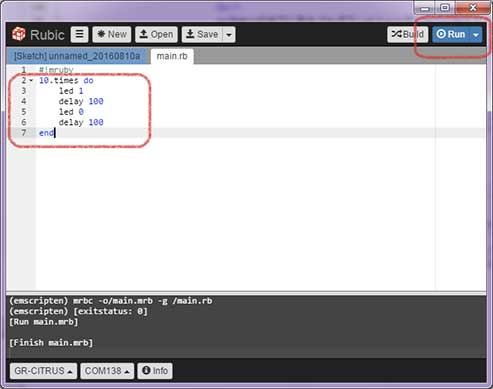Screen dimensions: 493x389
Task: Open the GR-CITRUS board selector
Action: (43, 371)
